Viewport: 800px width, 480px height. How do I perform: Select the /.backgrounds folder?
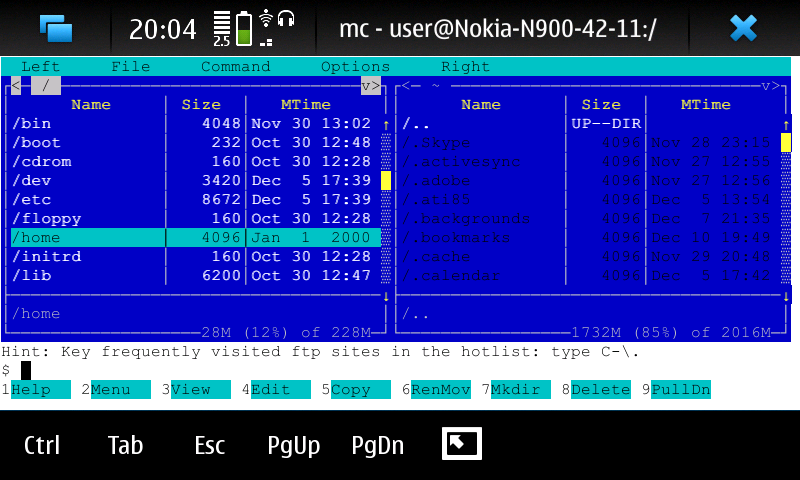[x=591, y=218]
